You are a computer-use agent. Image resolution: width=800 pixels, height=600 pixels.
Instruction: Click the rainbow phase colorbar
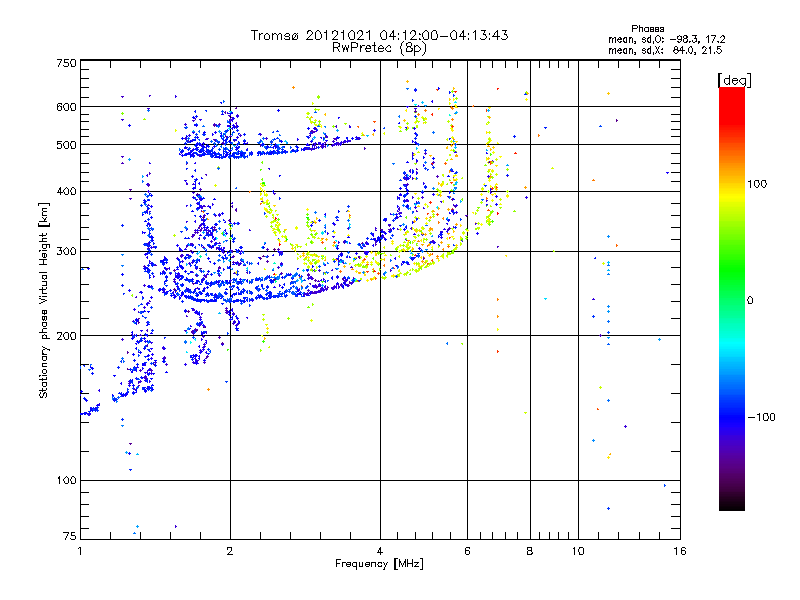(x=732, y=298)
